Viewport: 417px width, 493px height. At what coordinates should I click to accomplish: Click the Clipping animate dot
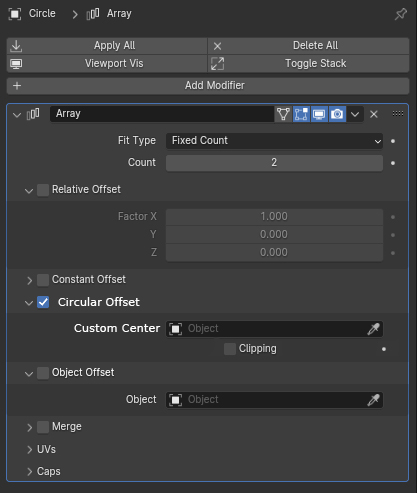(384, 349)
